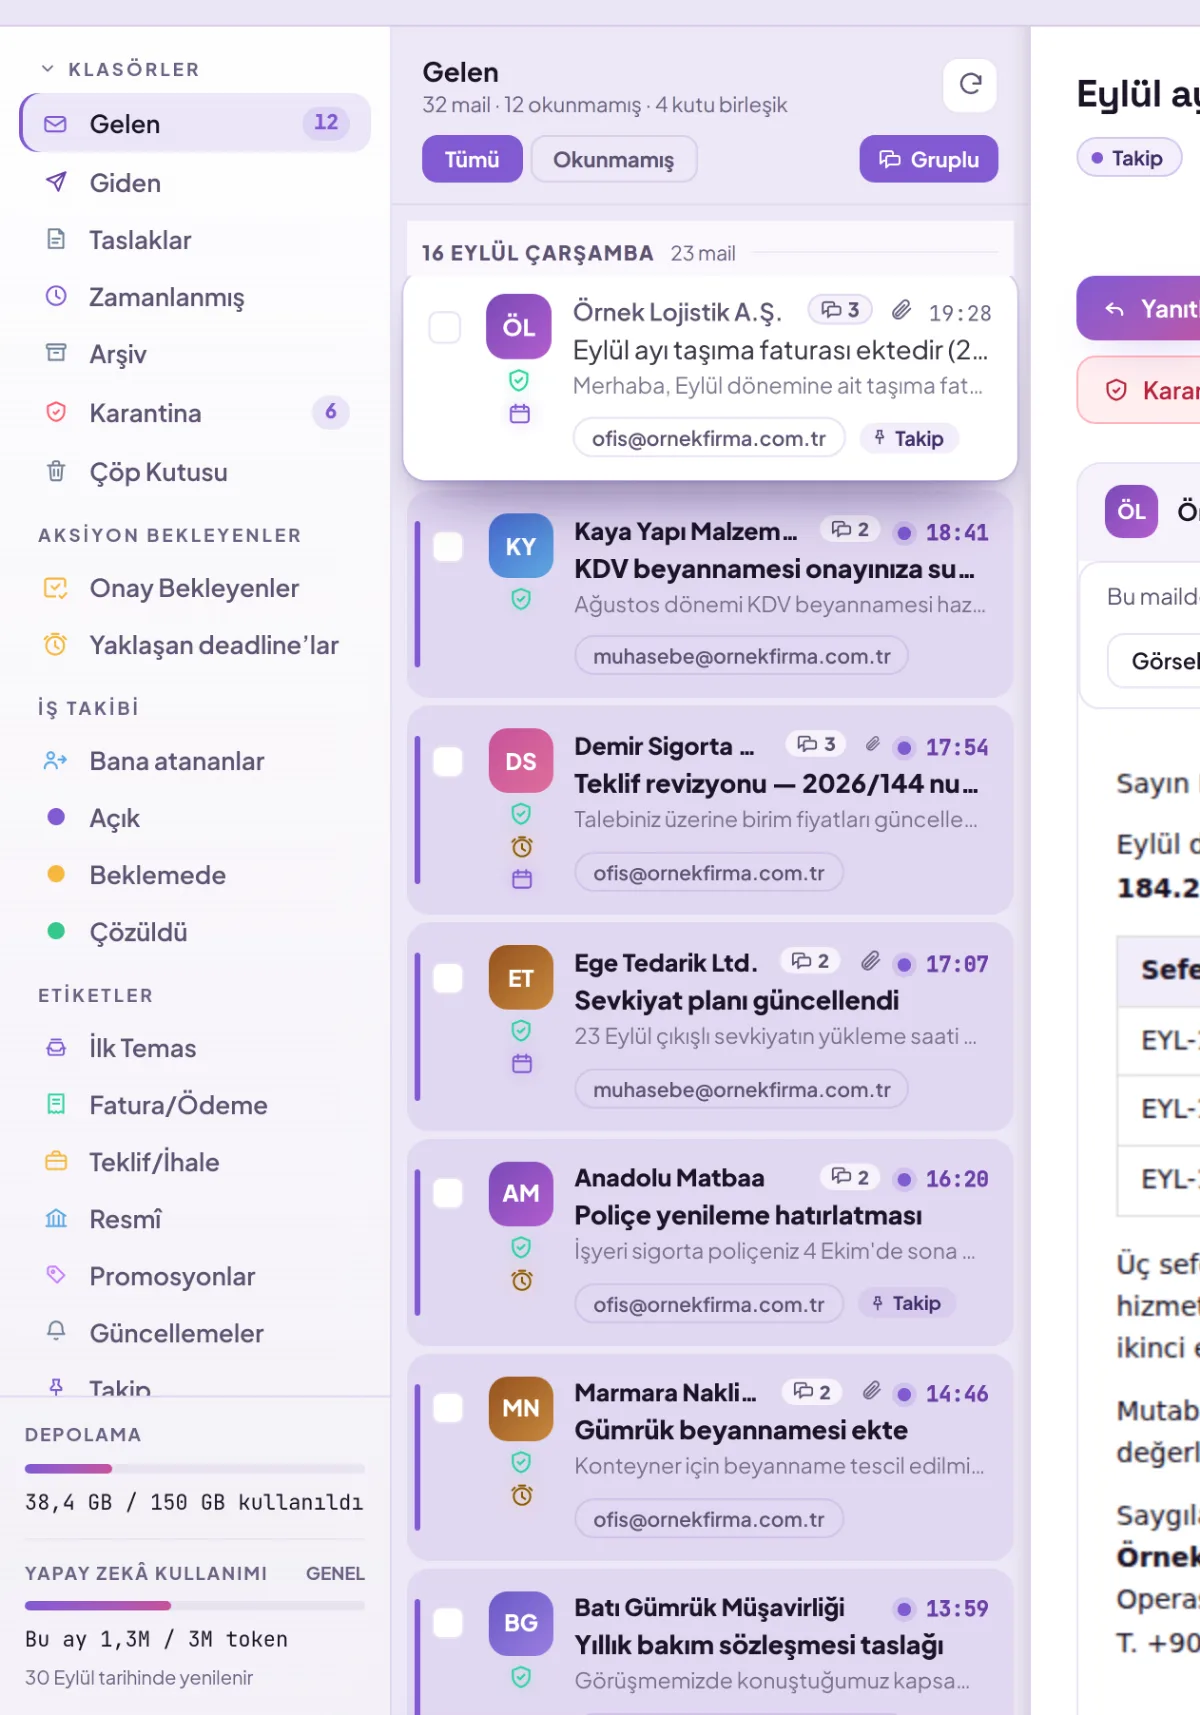Toggle the Gruplu conversation view

pos(929,160)
